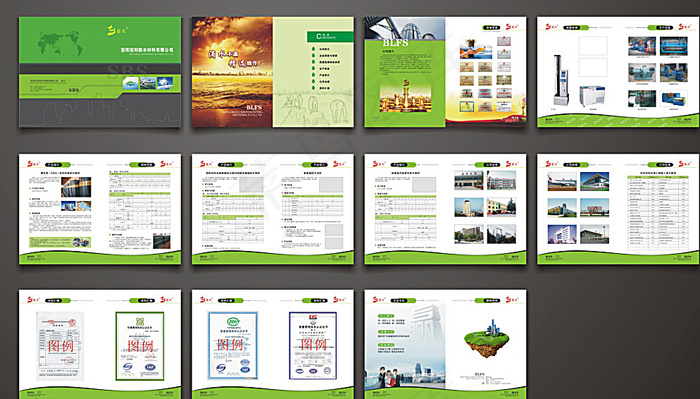700x399 pixels.
Task: Click the green-bordered certificate marked 图例
Action: click(140, 346)
